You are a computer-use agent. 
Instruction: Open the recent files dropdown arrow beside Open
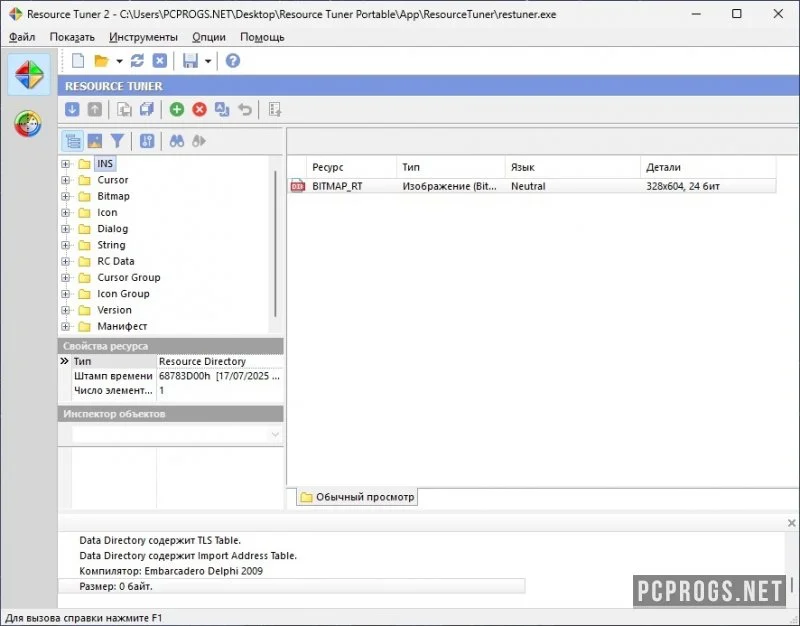(x=119, y=61)
